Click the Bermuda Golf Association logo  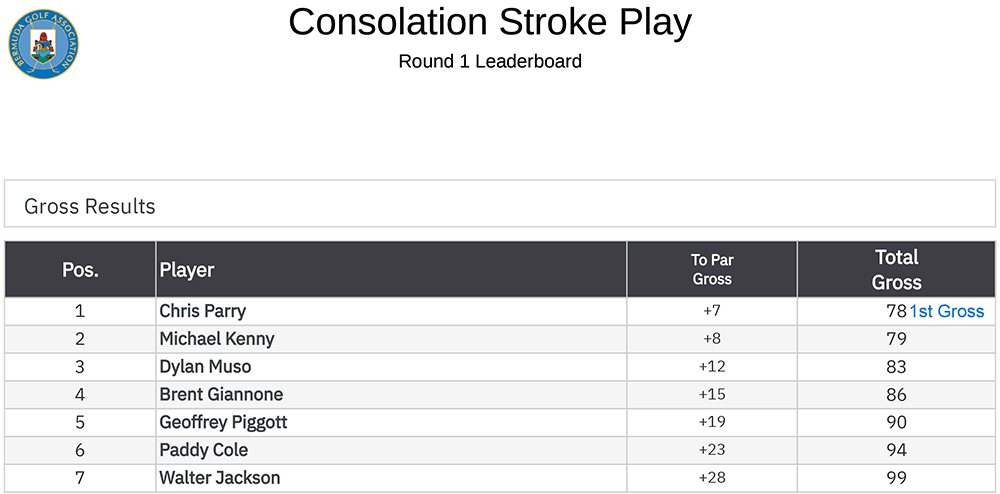click(x=42, y=44)
